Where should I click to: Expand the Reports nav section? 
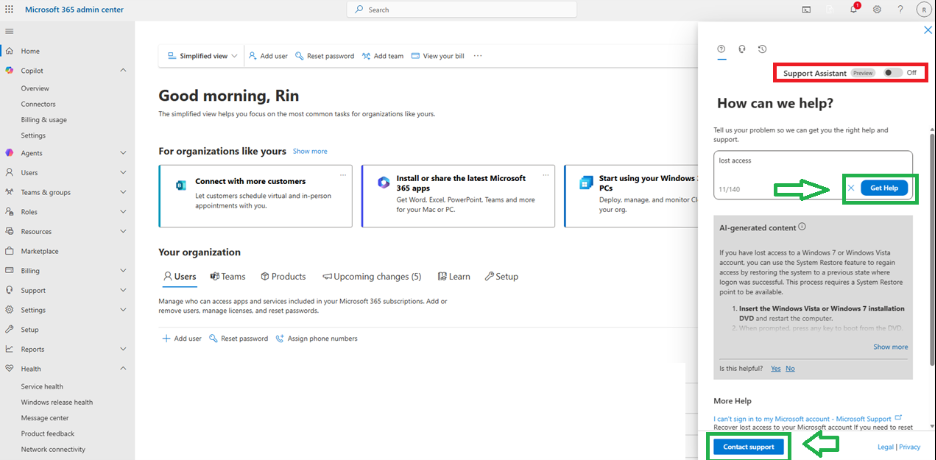click(x=123, y=349)
